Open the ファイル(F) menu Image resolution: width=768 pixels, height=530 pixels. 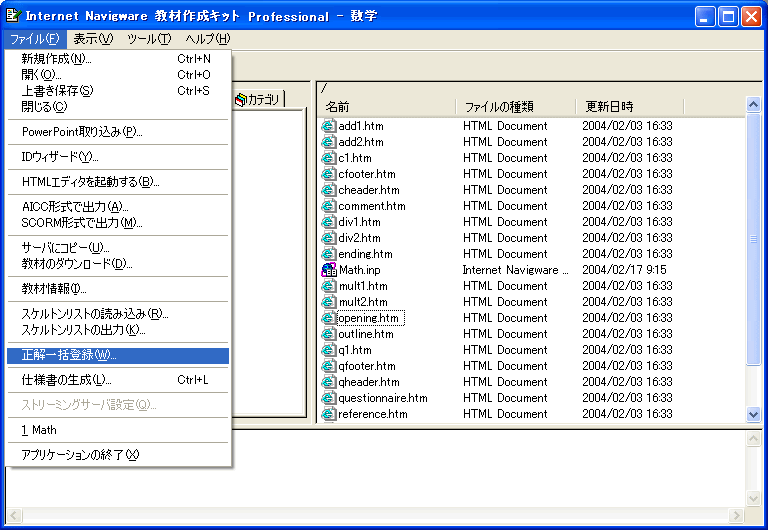tap(35, 39)
